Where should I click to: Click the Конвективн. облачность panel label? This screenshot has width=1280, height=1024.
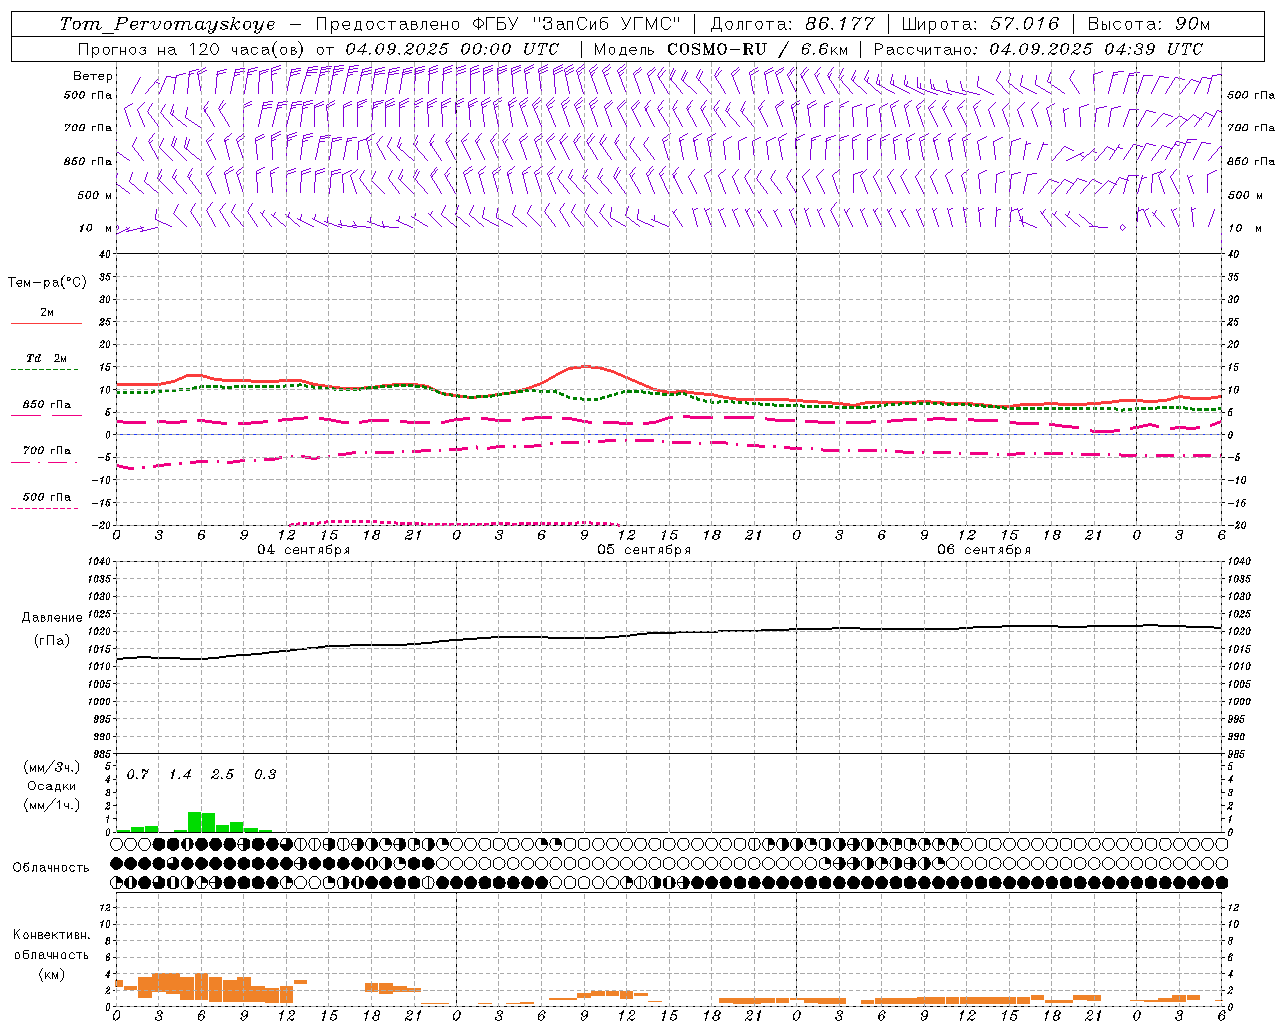click(51, 954)
